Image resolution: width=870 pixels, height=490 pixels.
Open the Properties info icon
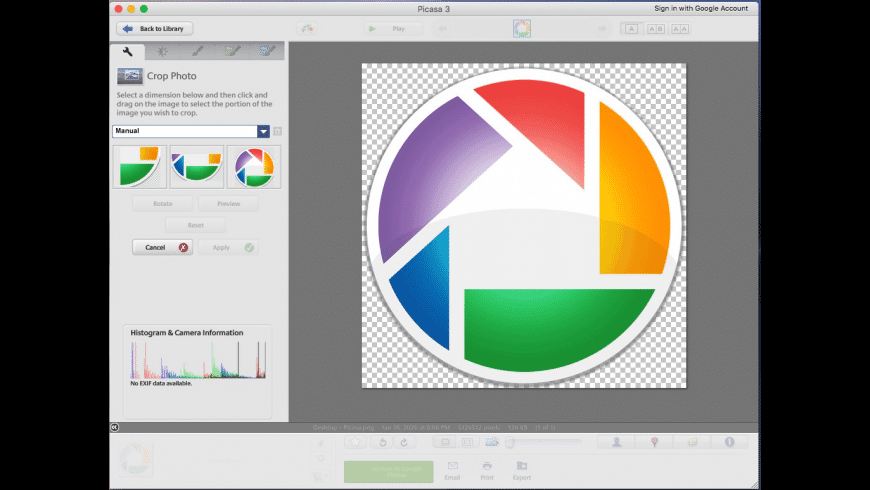tap(730, 442)
